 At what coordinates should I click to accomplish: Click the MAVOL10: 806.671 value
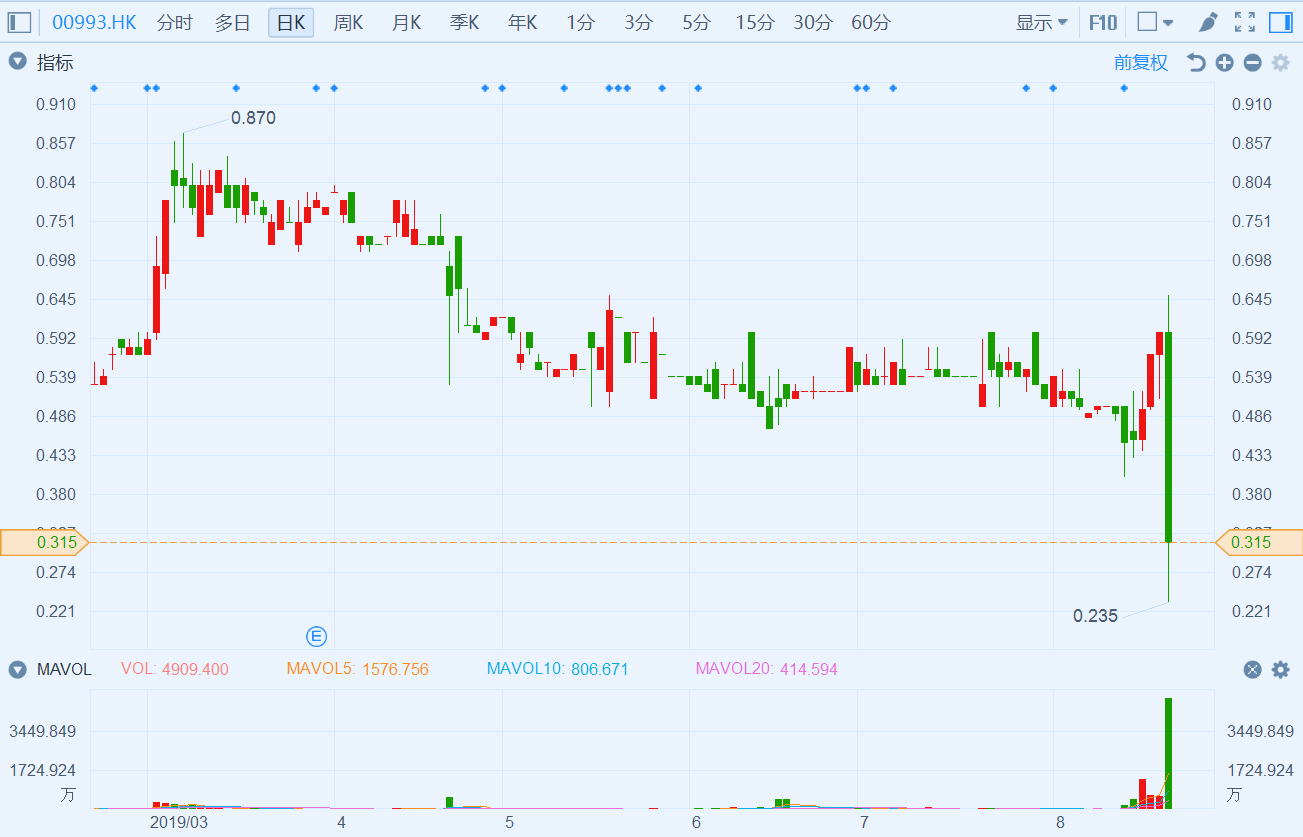pyautogui.click(x=558, y=669)
